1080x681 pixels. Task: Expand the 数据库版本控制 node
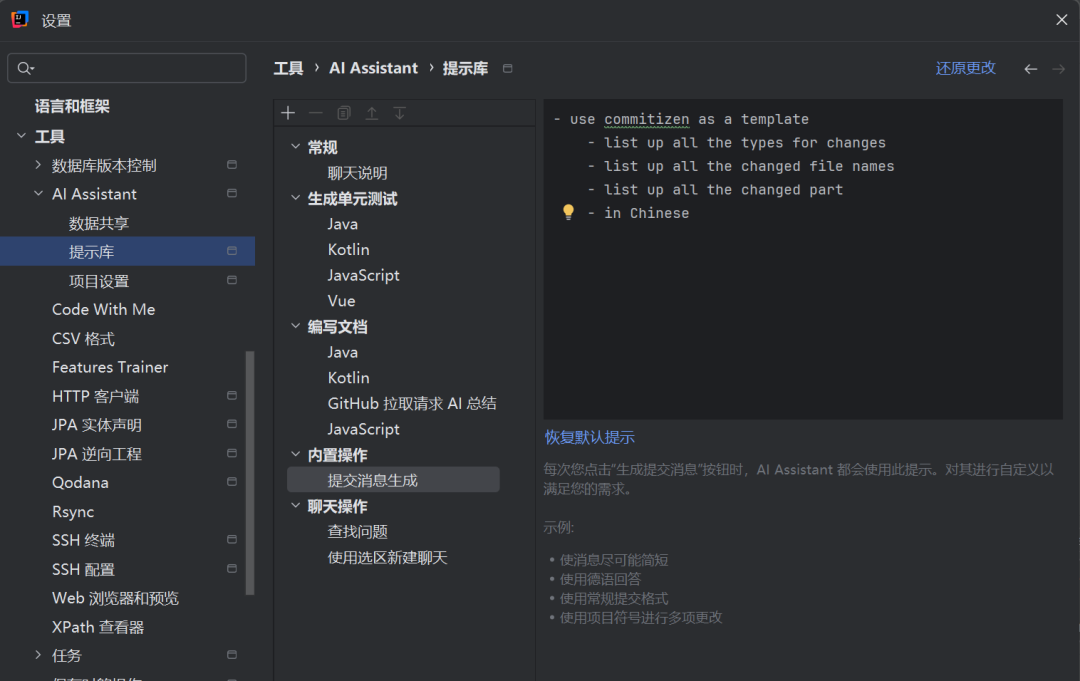pos(38,165)
